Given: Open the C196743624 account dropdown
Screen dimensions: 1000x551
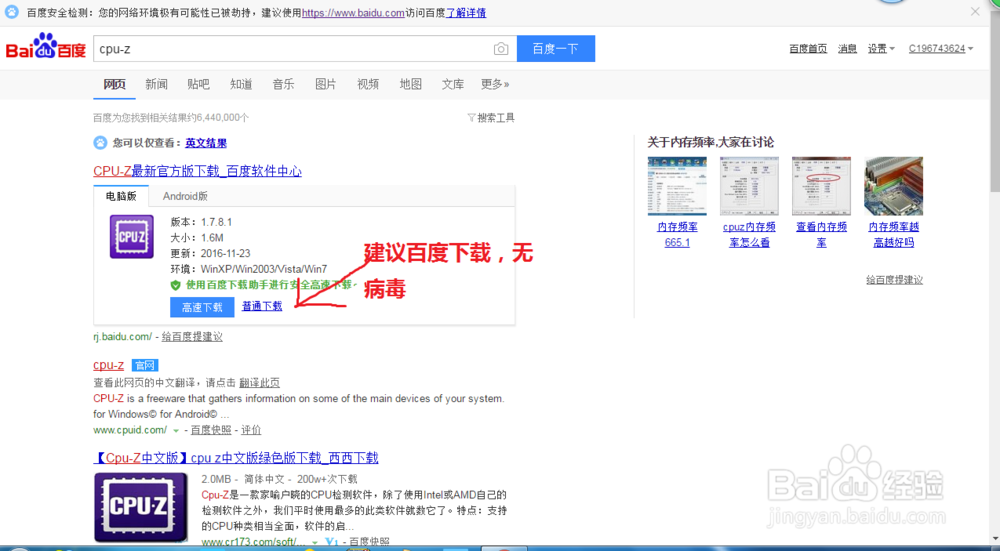Looking at the screenshot, I should click(x=941, y=48).
